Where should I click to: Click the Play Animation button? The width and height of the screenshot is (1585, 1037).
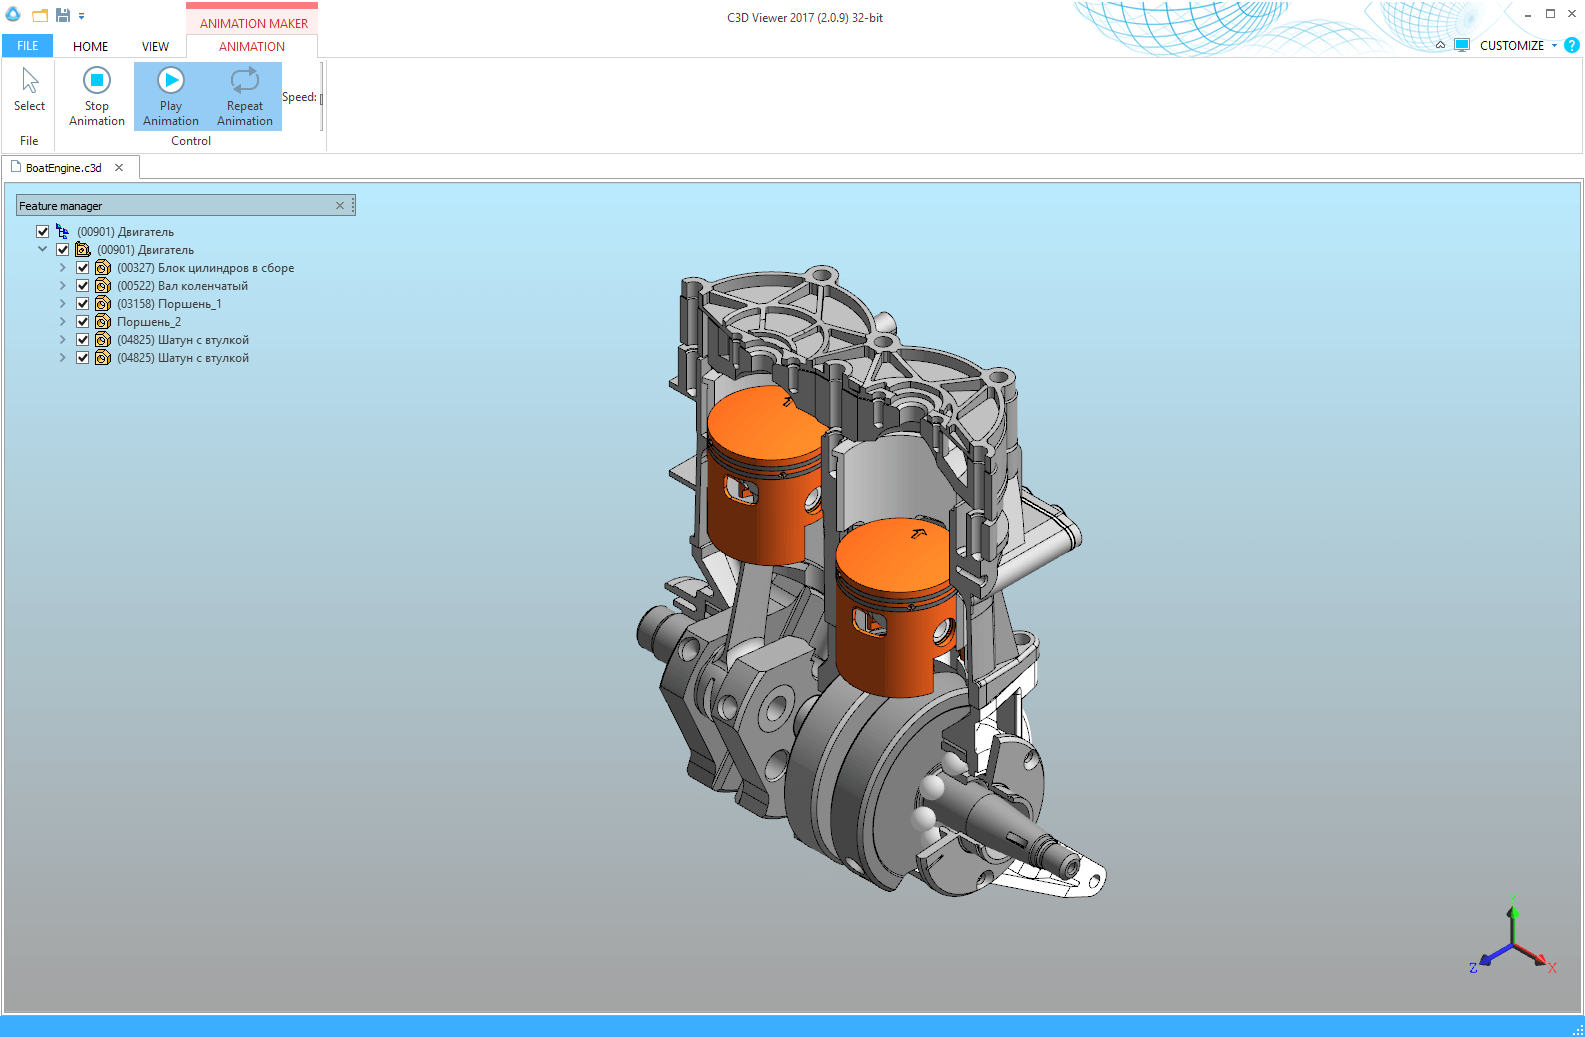coord(171,96)
